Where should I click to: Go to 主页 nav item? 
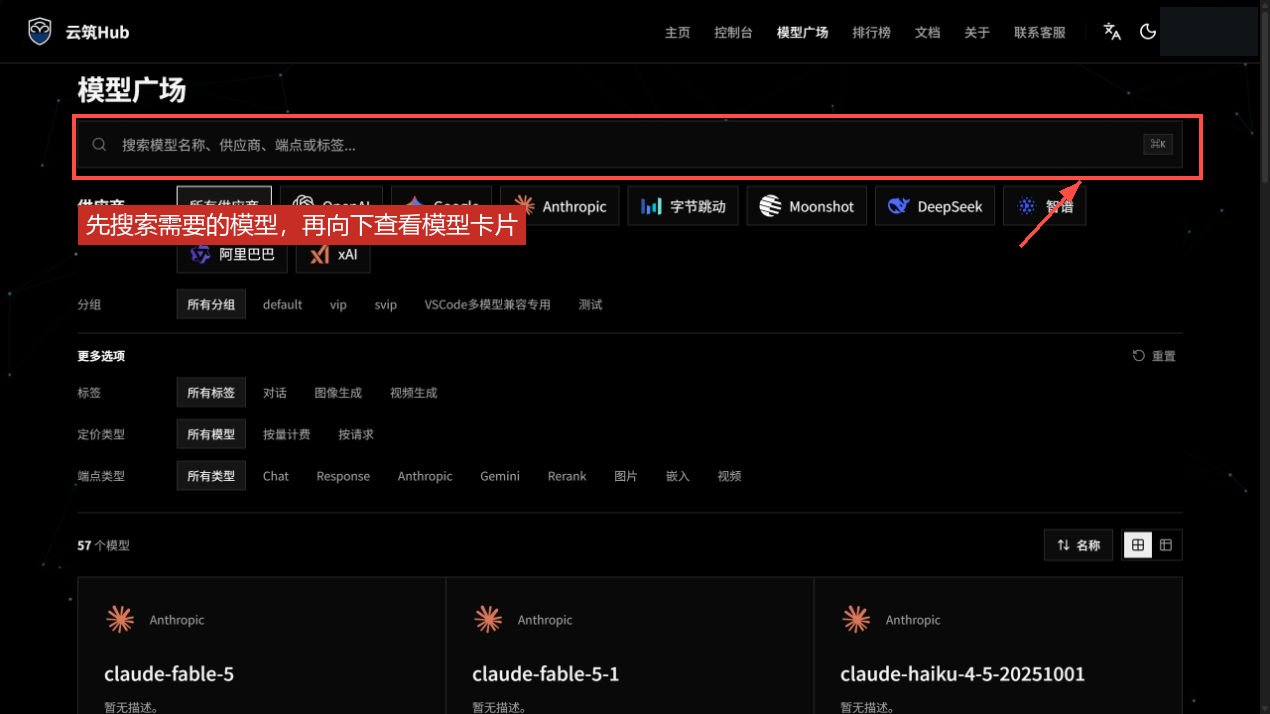pos(677,32)
